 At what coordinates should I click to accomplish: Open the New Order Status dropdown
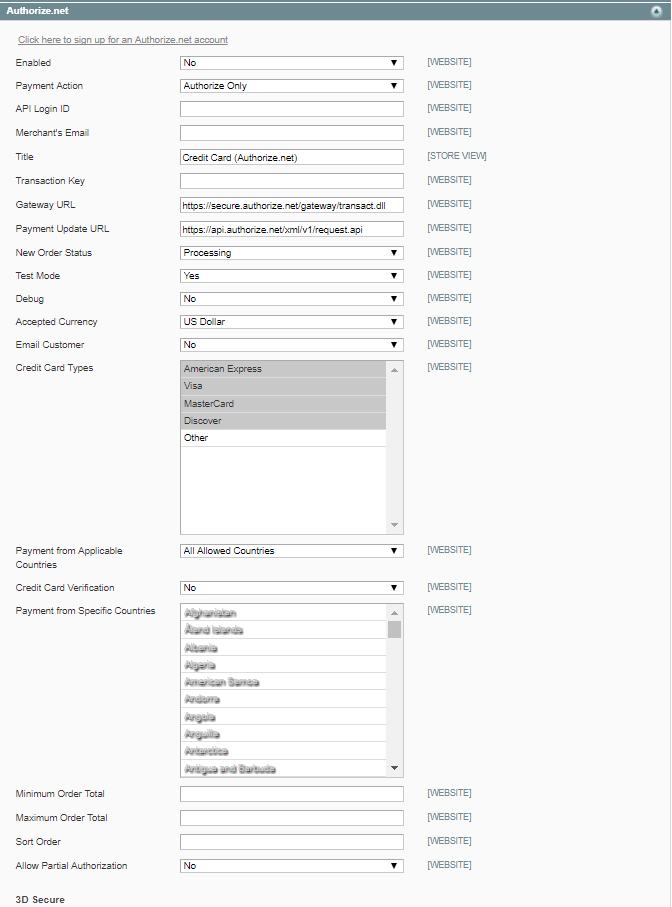[x=291, y=253]
